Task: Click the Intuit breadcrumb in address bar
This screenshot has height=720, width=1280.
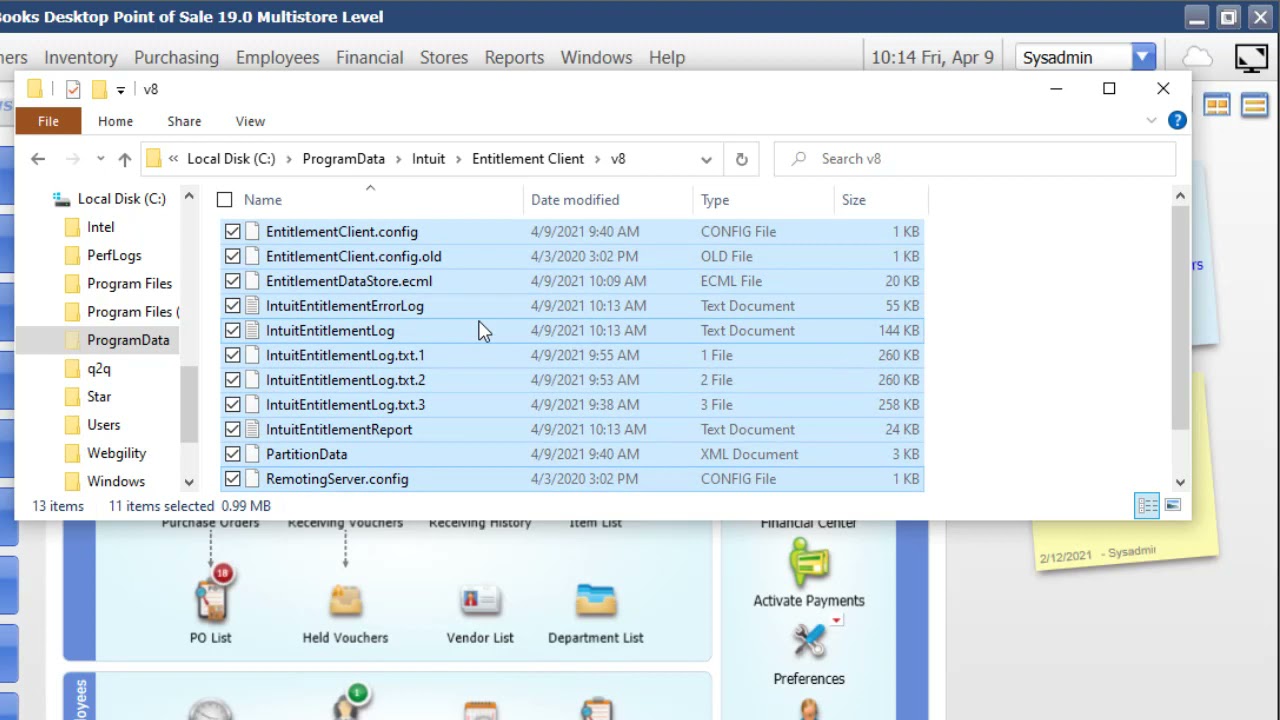Action: (x=428, y=159)
